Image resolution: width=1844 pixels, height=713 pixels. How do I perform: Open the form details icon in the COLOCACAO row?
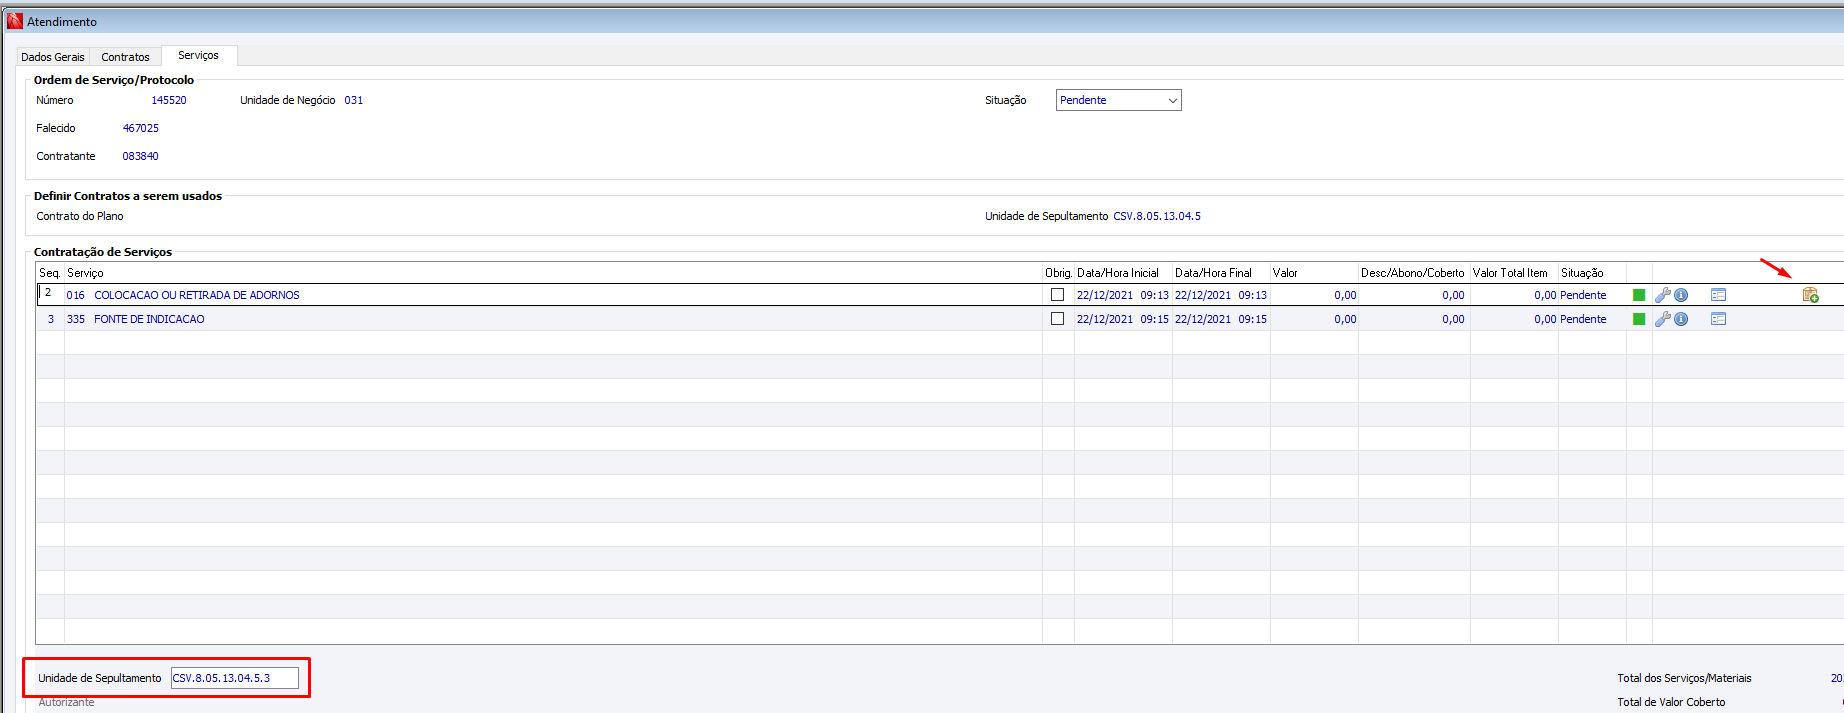1718,295
